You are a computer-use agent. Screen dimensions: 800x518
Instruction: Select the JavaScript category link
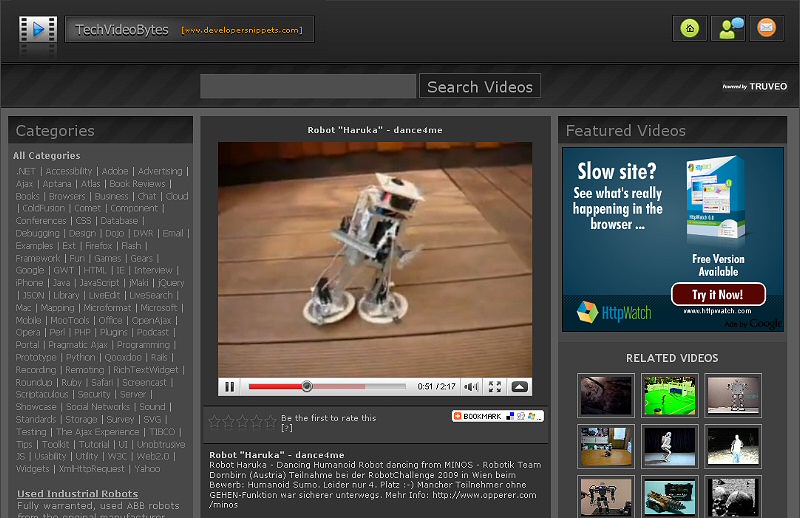coord(100,283)
